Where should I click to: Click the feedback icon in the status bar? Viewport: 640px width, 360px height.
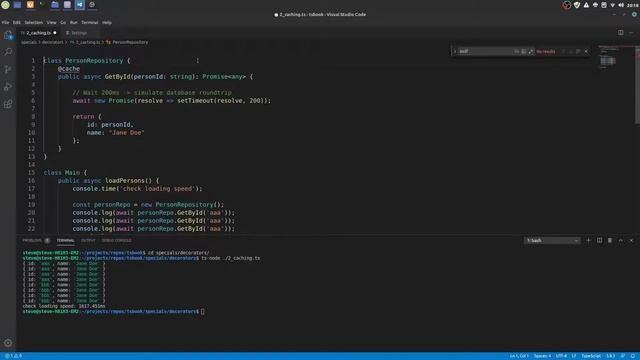tap(623, 356)
